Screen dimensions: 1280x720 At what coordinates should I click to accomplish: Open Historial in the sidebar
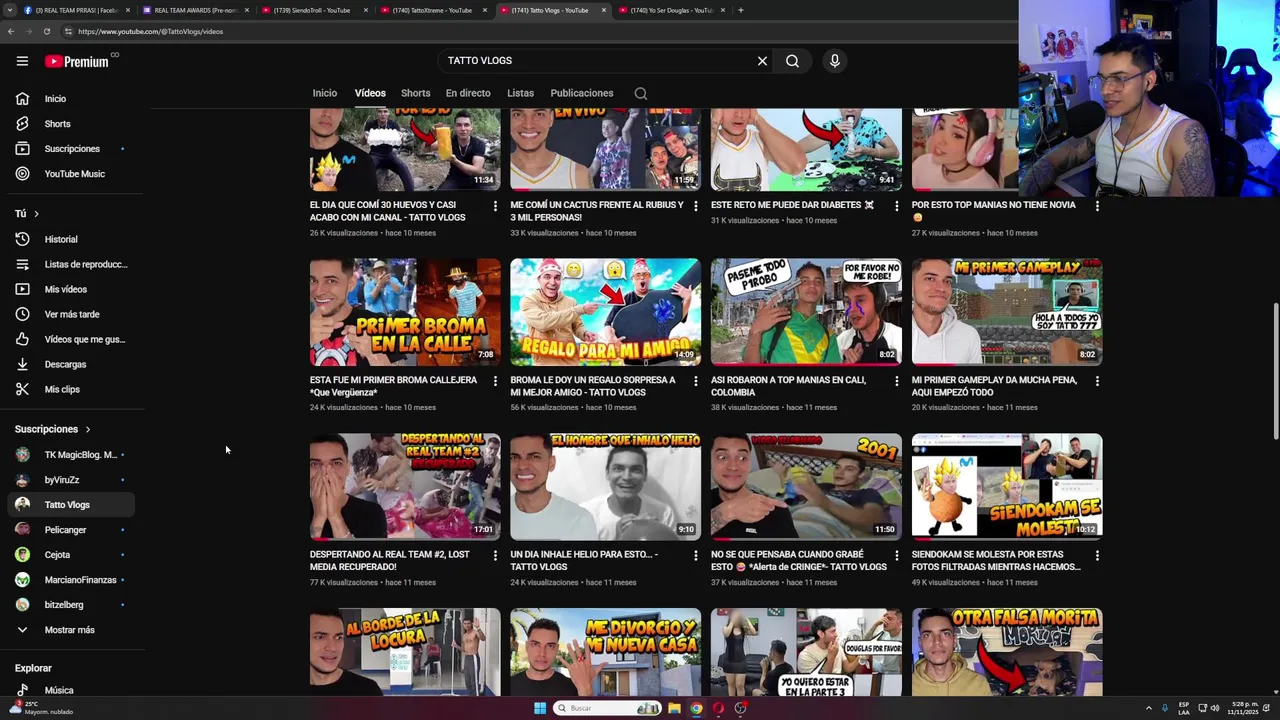(69, 239)
